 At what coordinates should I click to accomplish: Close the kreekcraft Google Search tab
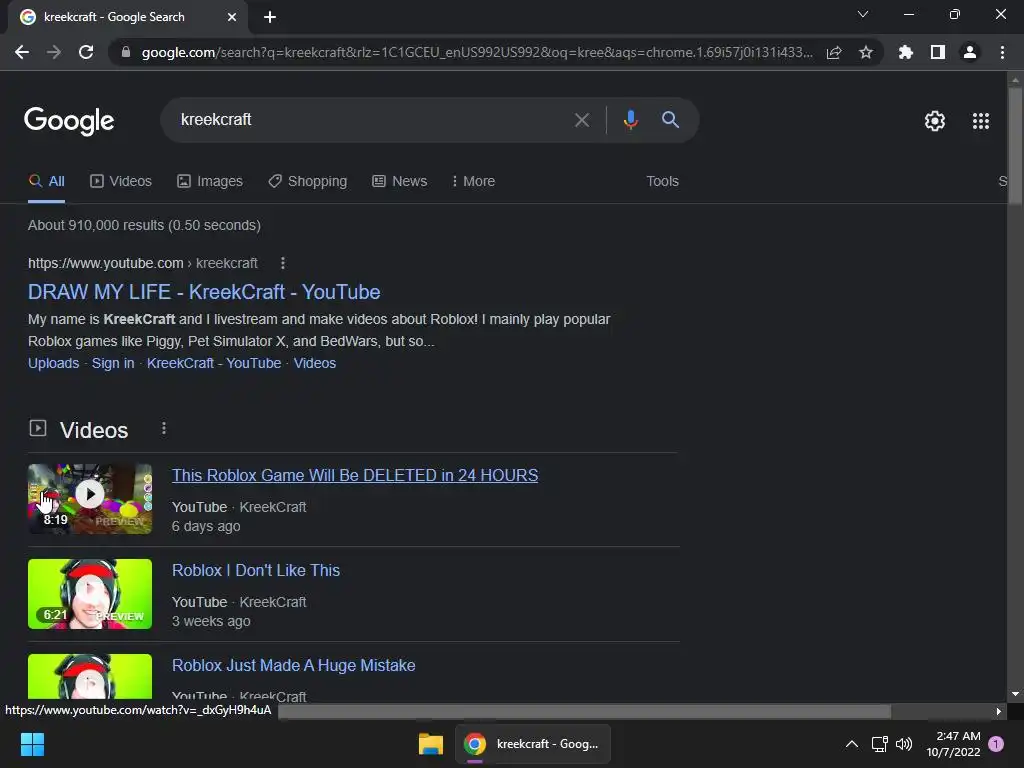click(232, 17)
